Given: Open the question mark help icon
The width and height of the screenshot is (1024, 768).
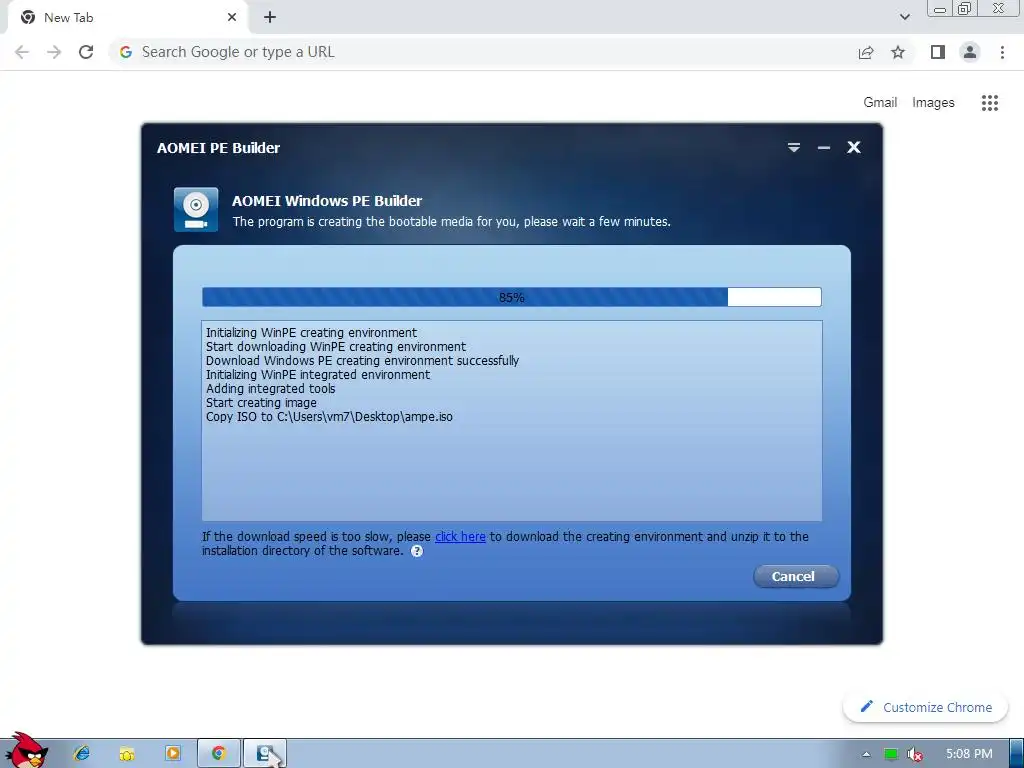Looking at the screenshot, I should coord(417,551).
